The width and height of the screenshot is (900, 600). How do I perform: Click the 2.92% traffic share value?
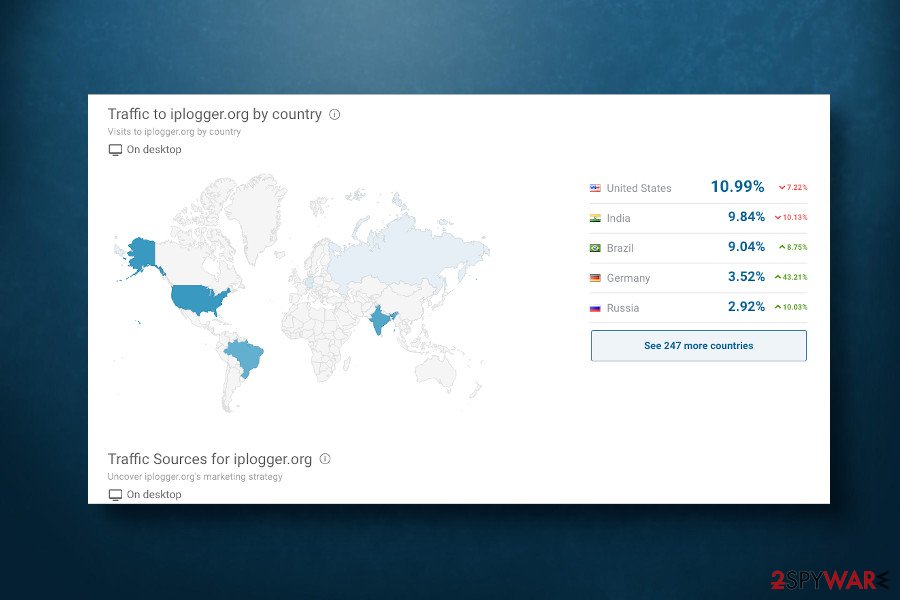pyautogui.click(x=746, y=307)
